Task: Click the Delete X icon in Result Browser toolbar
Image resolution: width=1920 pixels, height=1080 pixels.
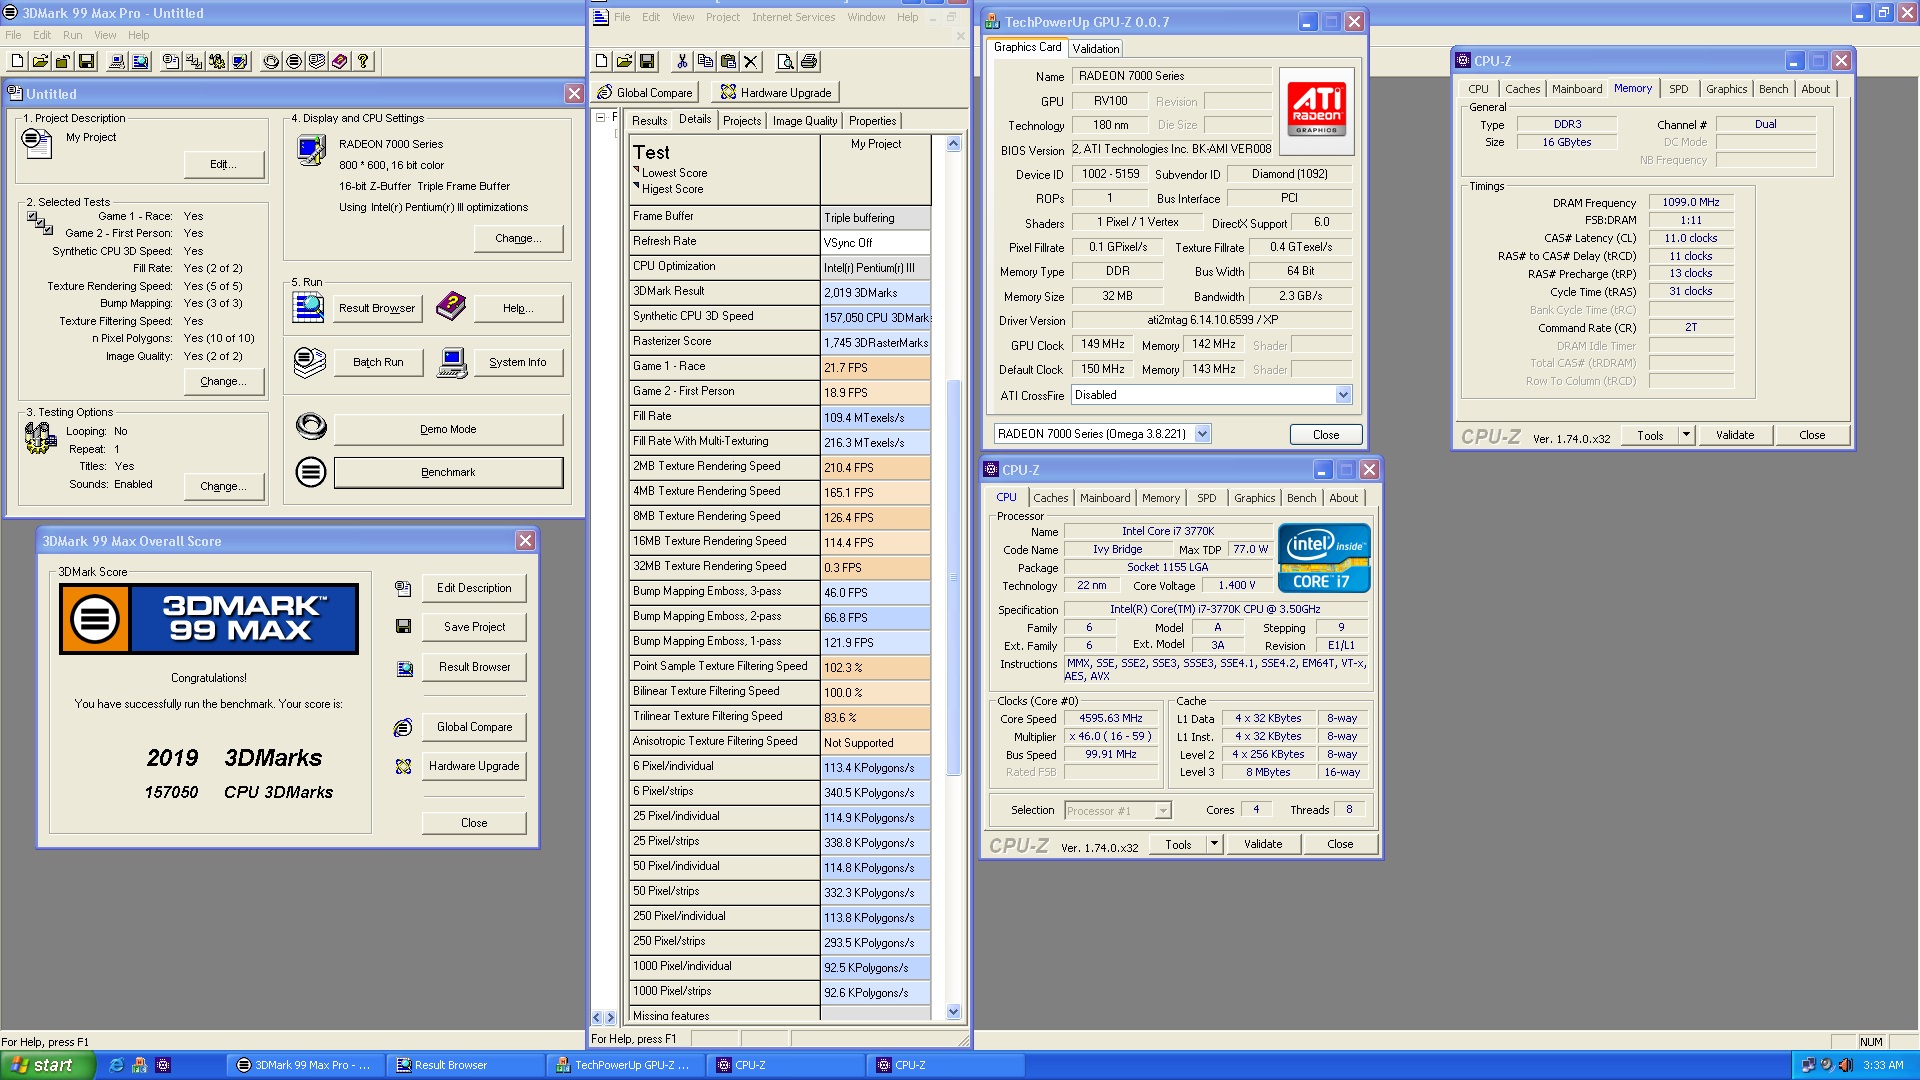Action: (751, 62)
